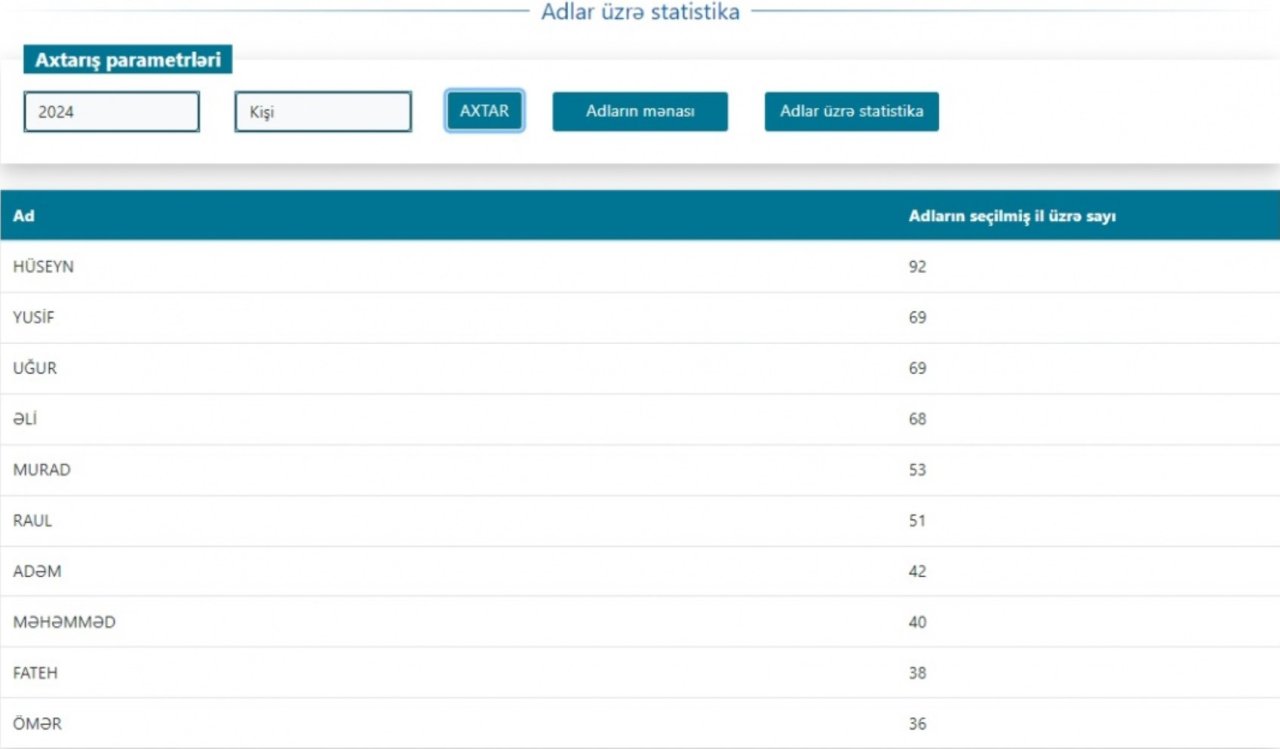The width and height of the screenshot is (1280, 749).
Task: Click the AXTAR search button
Action: click(x=484, y=111)
